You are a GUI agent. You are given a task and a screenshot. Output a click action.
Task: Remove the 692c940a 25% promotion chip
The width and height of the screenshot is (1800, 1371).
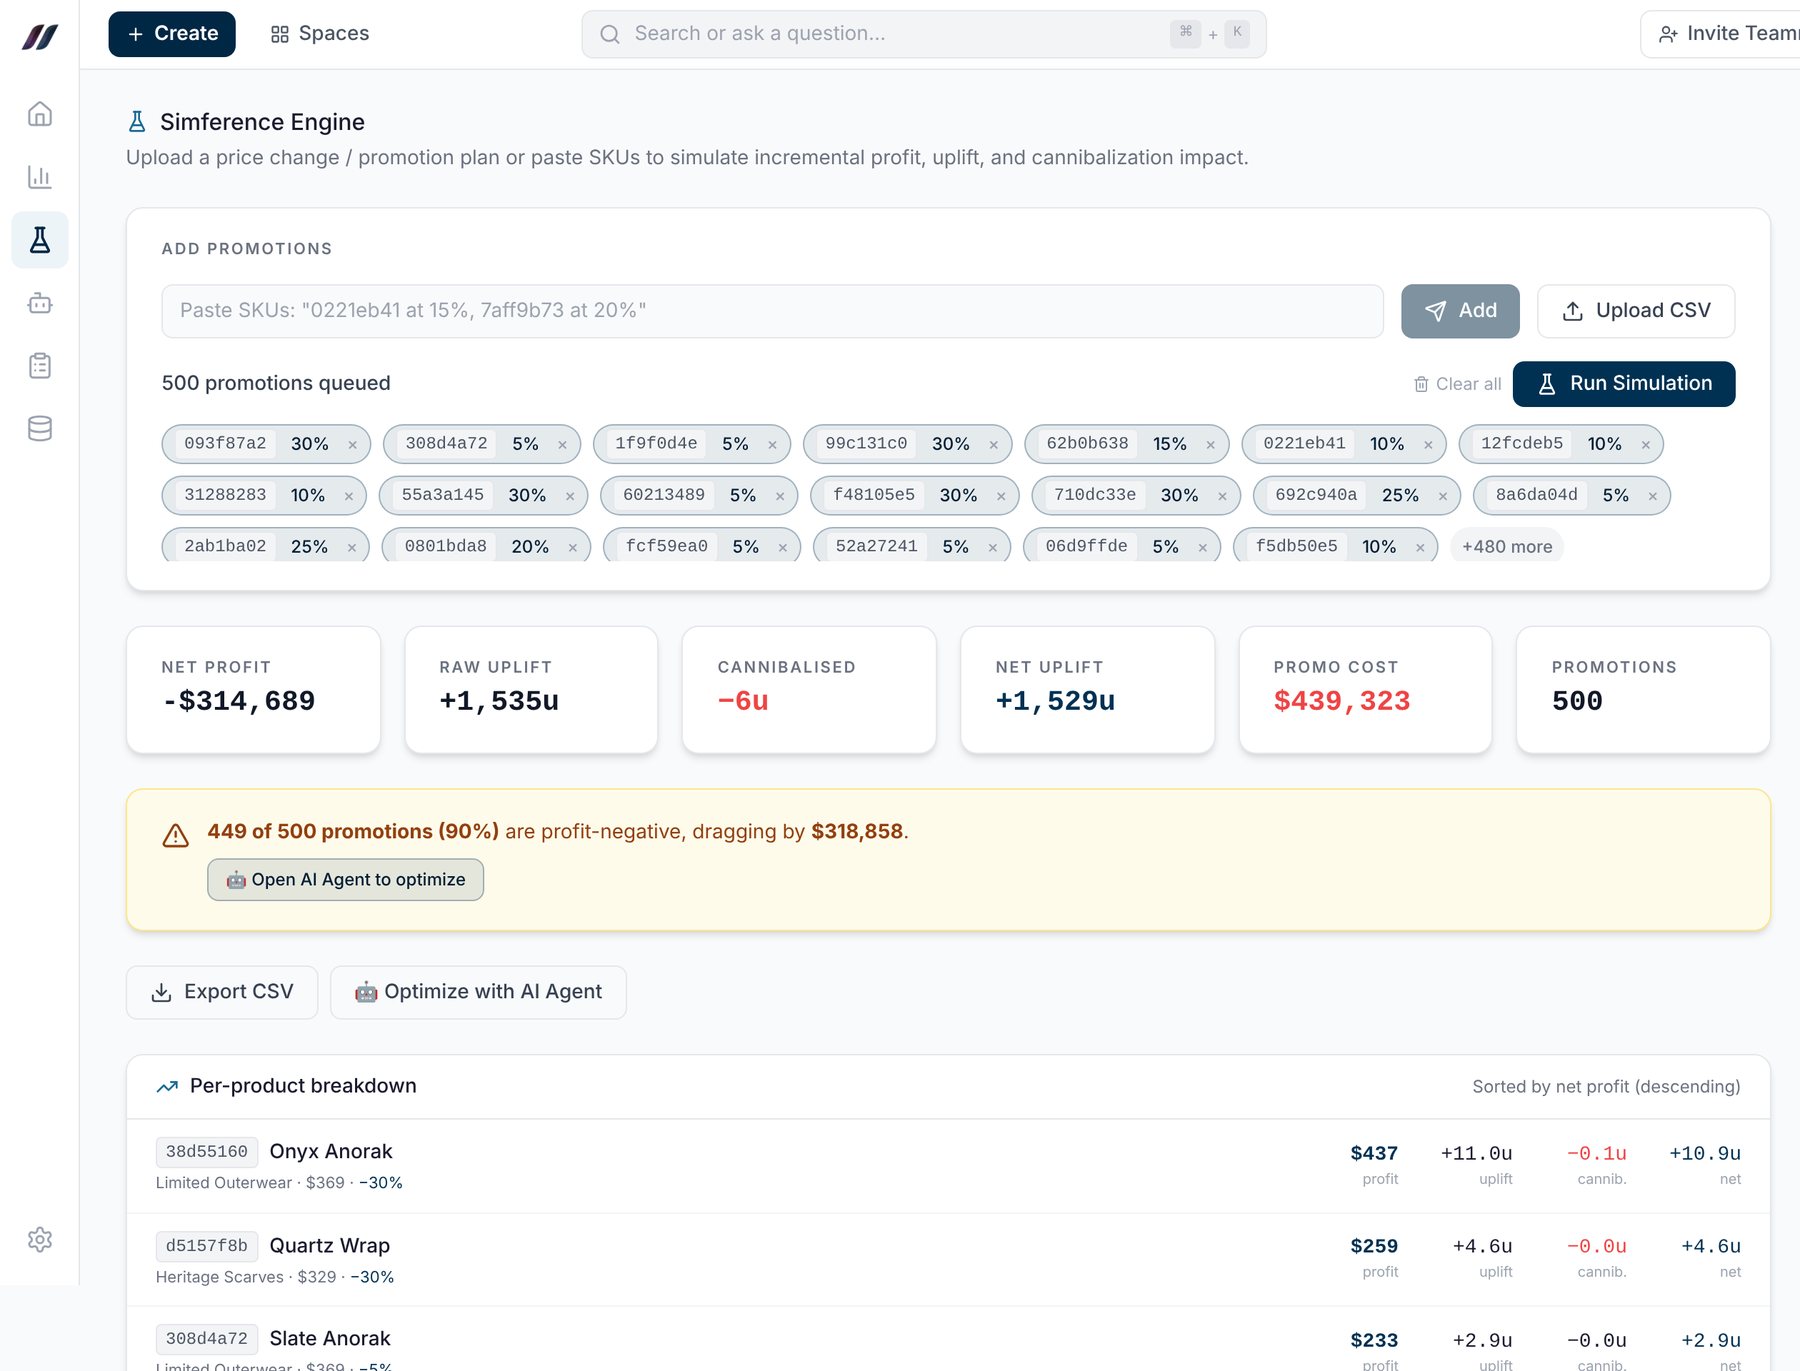pos(1442,496)
